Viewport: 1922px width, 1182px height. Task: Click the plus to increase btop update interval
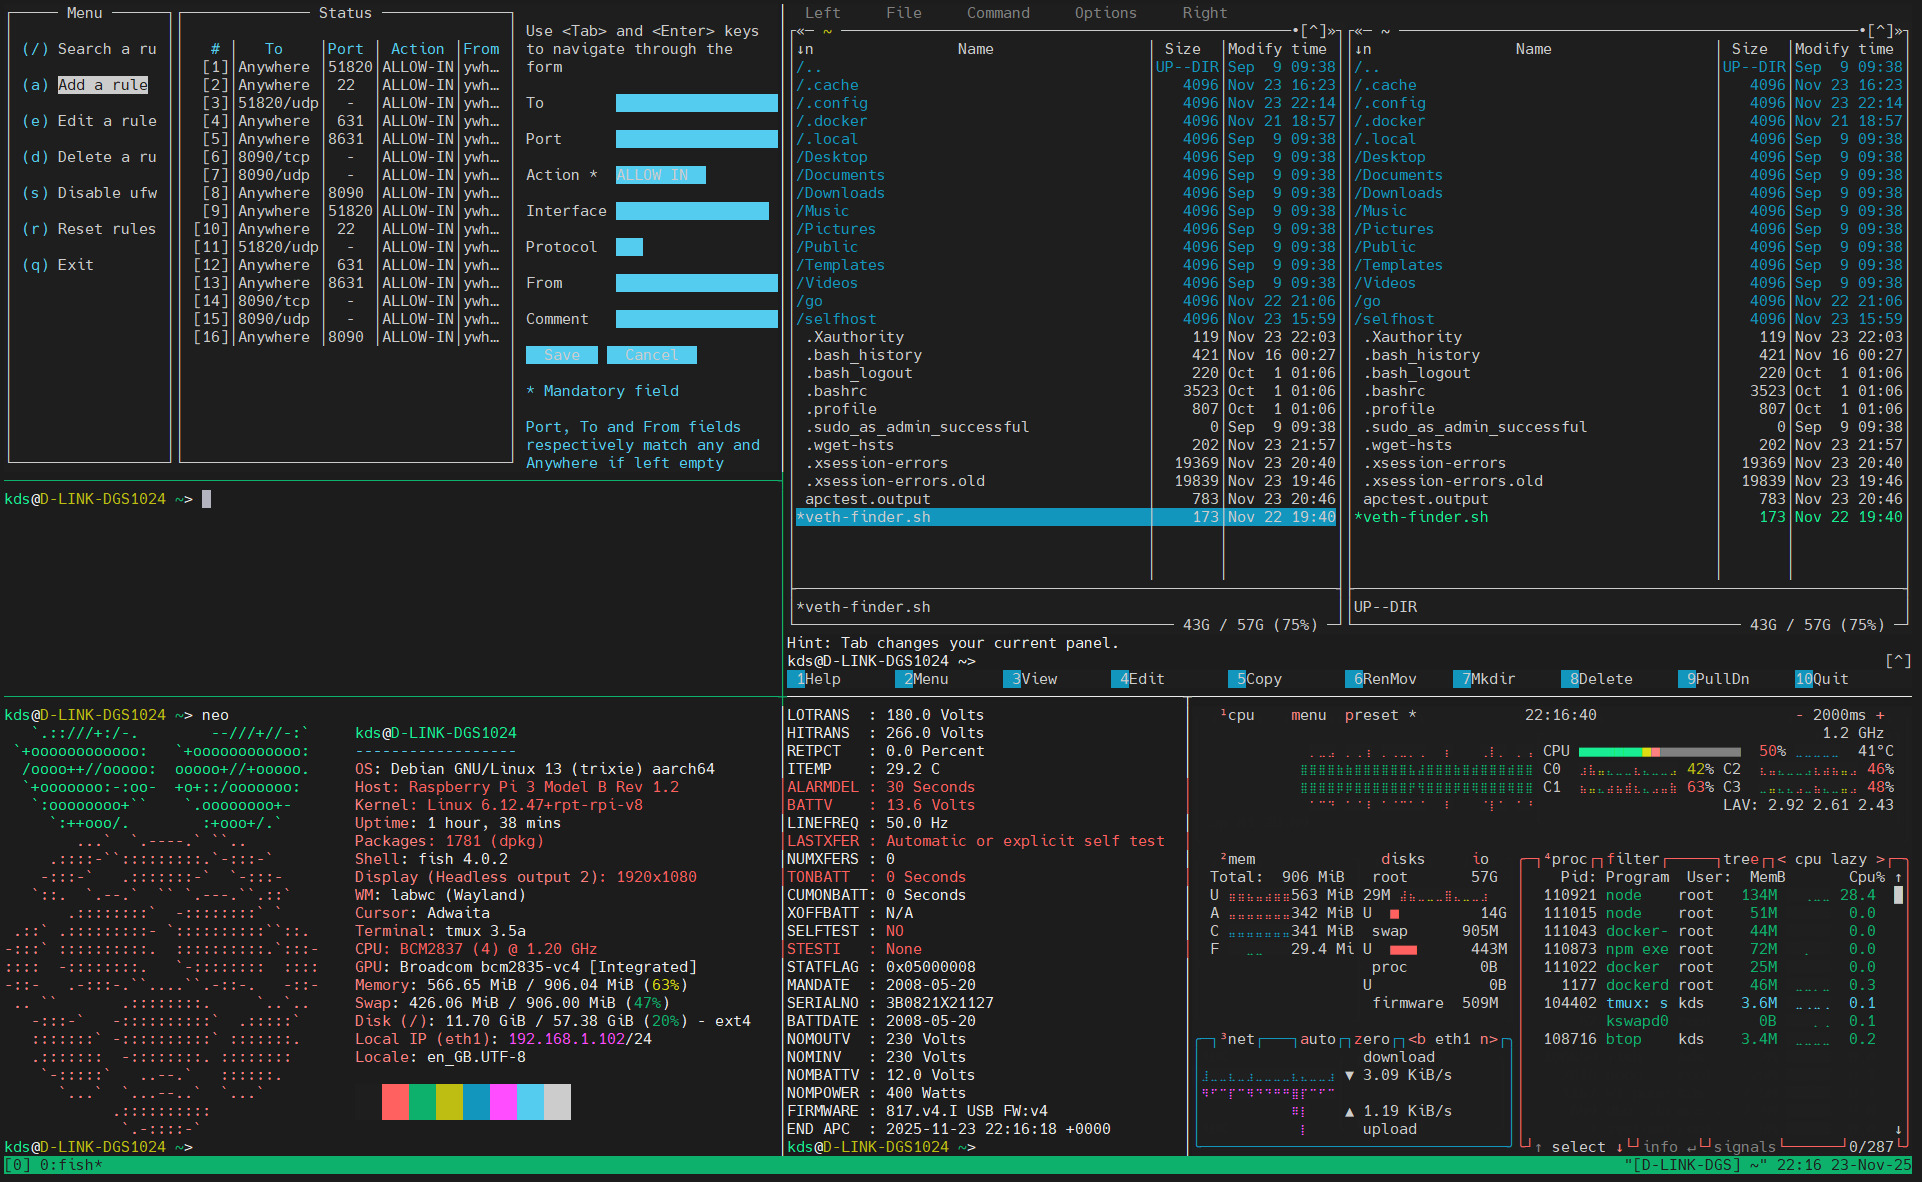(x=1880, y=715)
